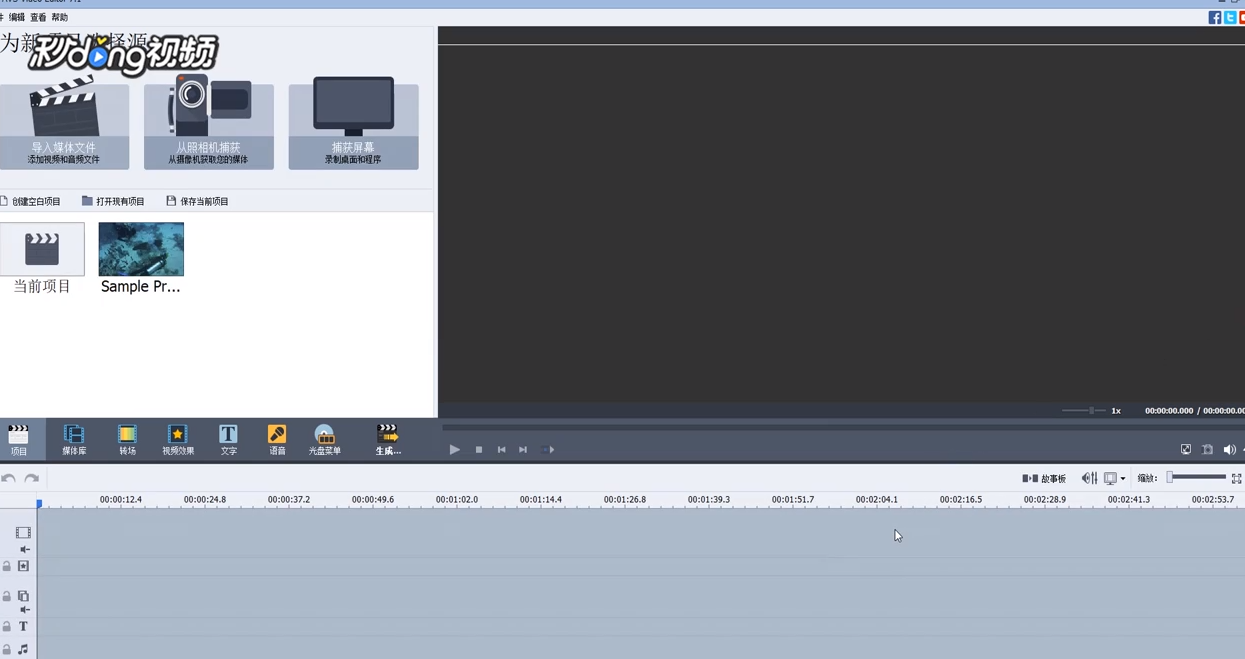Click 打开现有项目 open existing project
1245x659 pixels.
(x=113, y=201)
